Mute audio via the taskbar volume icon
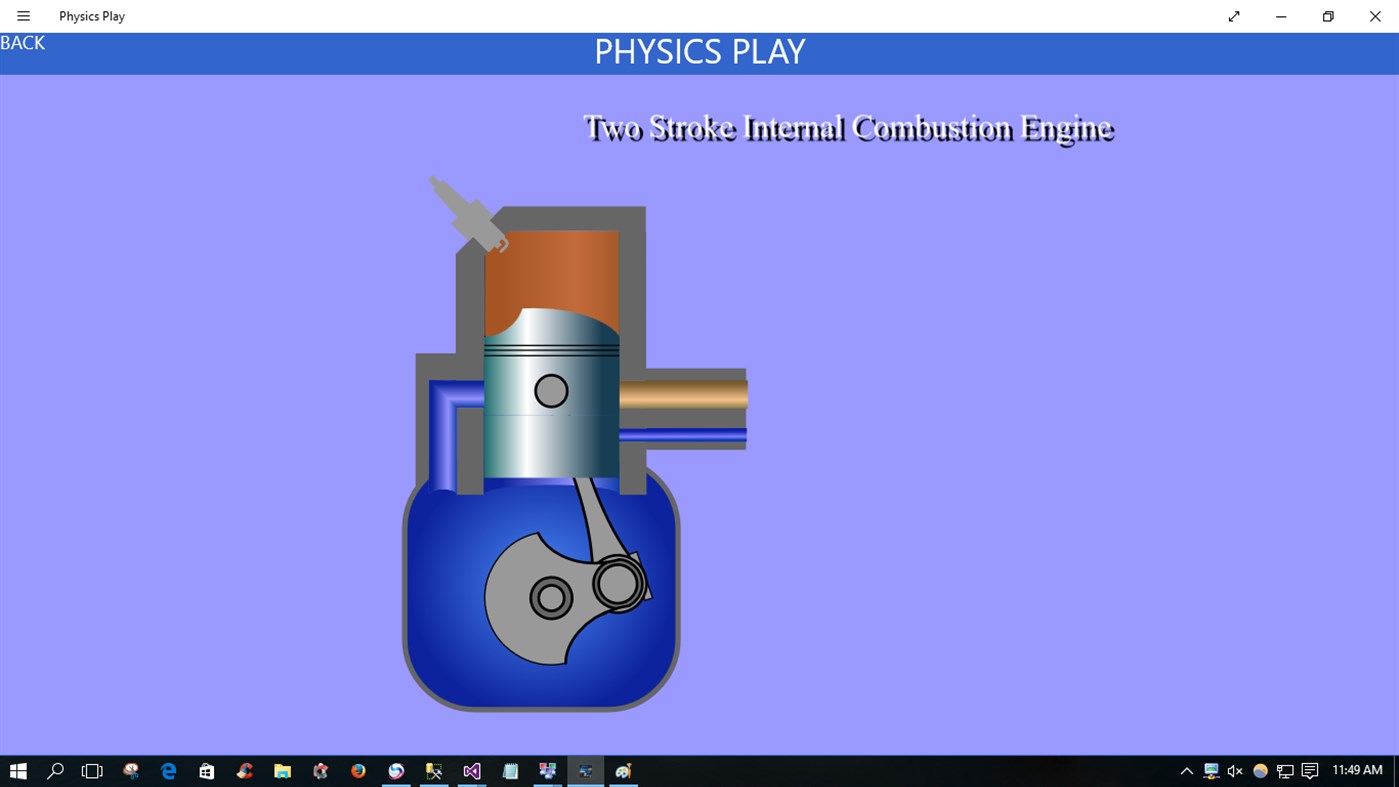Image resolution: width=1399 pixels, height=787 pixels. point(1235,771)
